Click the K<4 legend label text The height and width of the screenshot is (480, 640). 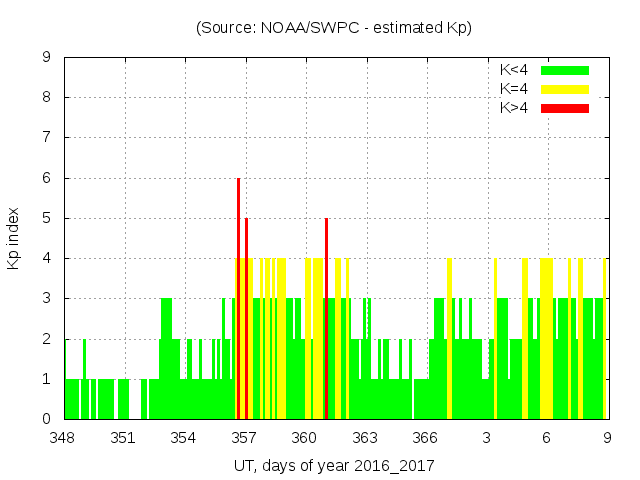click(514, 70)
